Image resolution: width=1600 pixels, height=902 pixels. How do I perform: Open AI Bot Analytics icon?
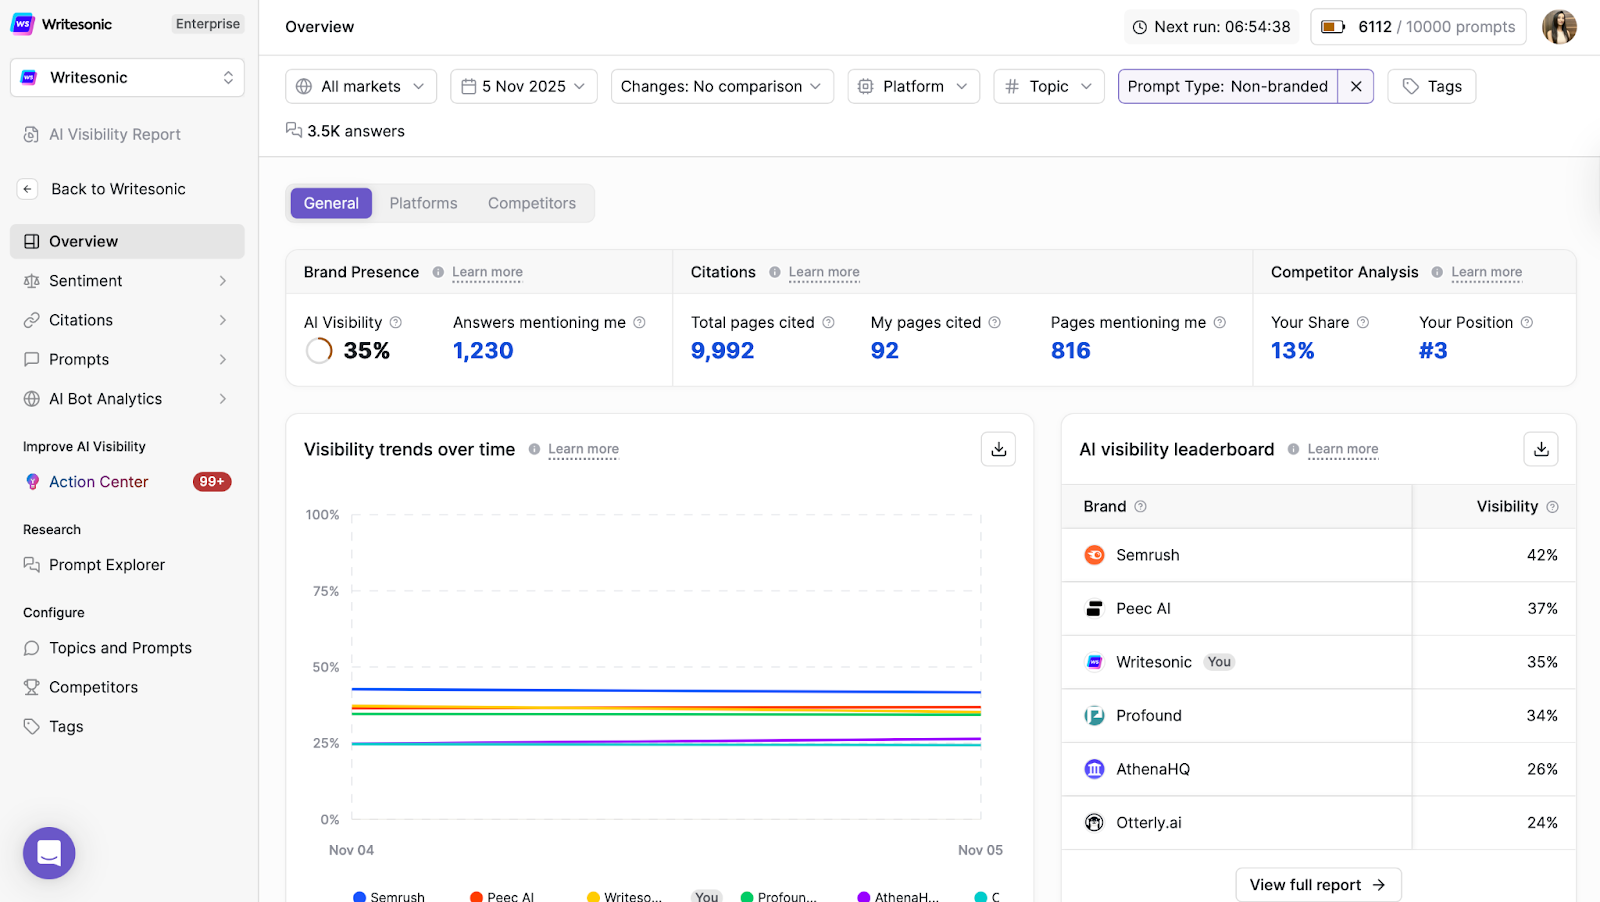31,398
